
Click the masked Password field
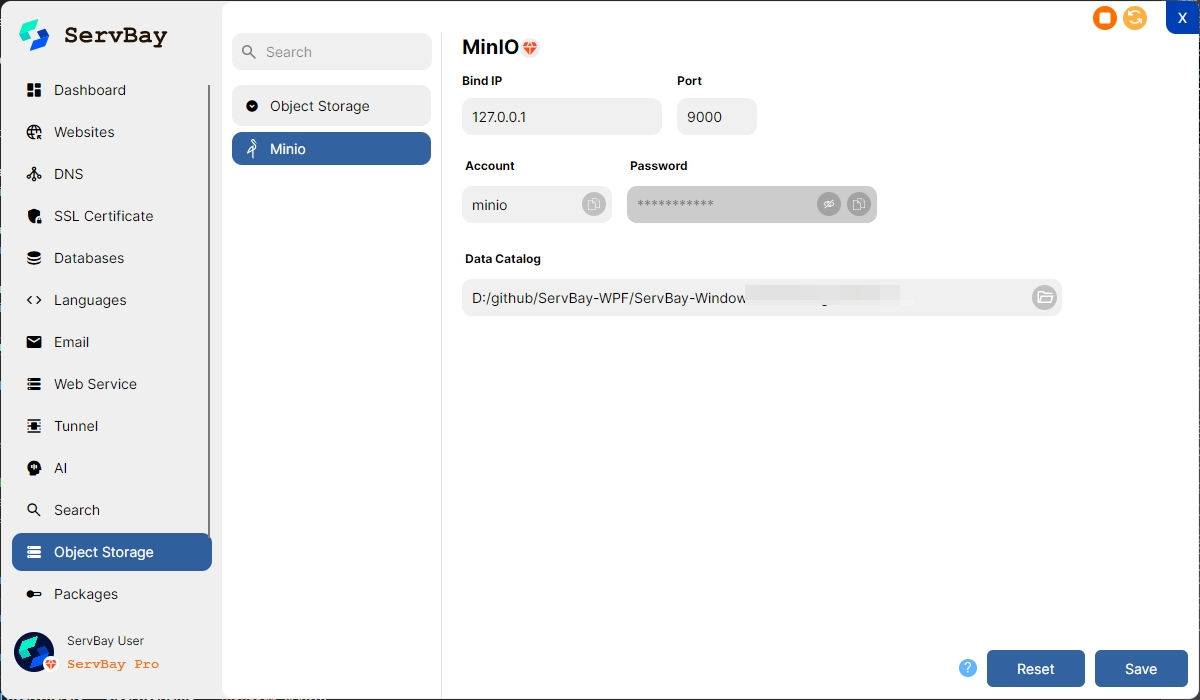coord(752,204)
